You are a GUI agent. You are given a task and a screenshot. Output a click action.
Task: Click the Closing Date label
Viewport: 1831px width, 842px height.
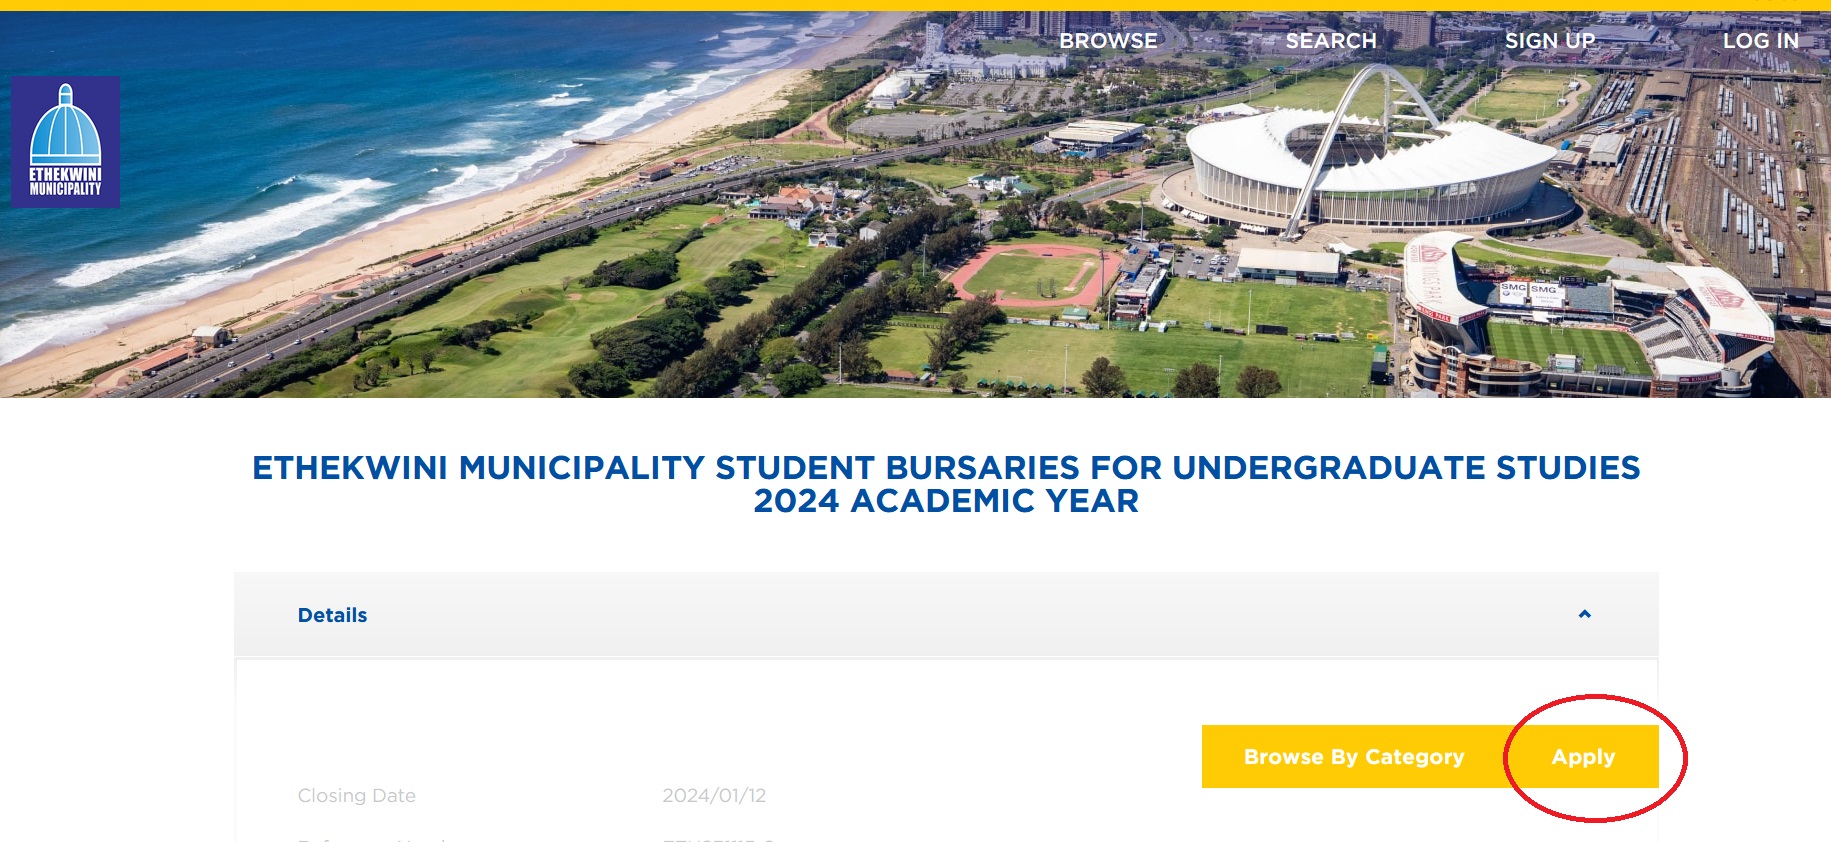coord(356,796)
